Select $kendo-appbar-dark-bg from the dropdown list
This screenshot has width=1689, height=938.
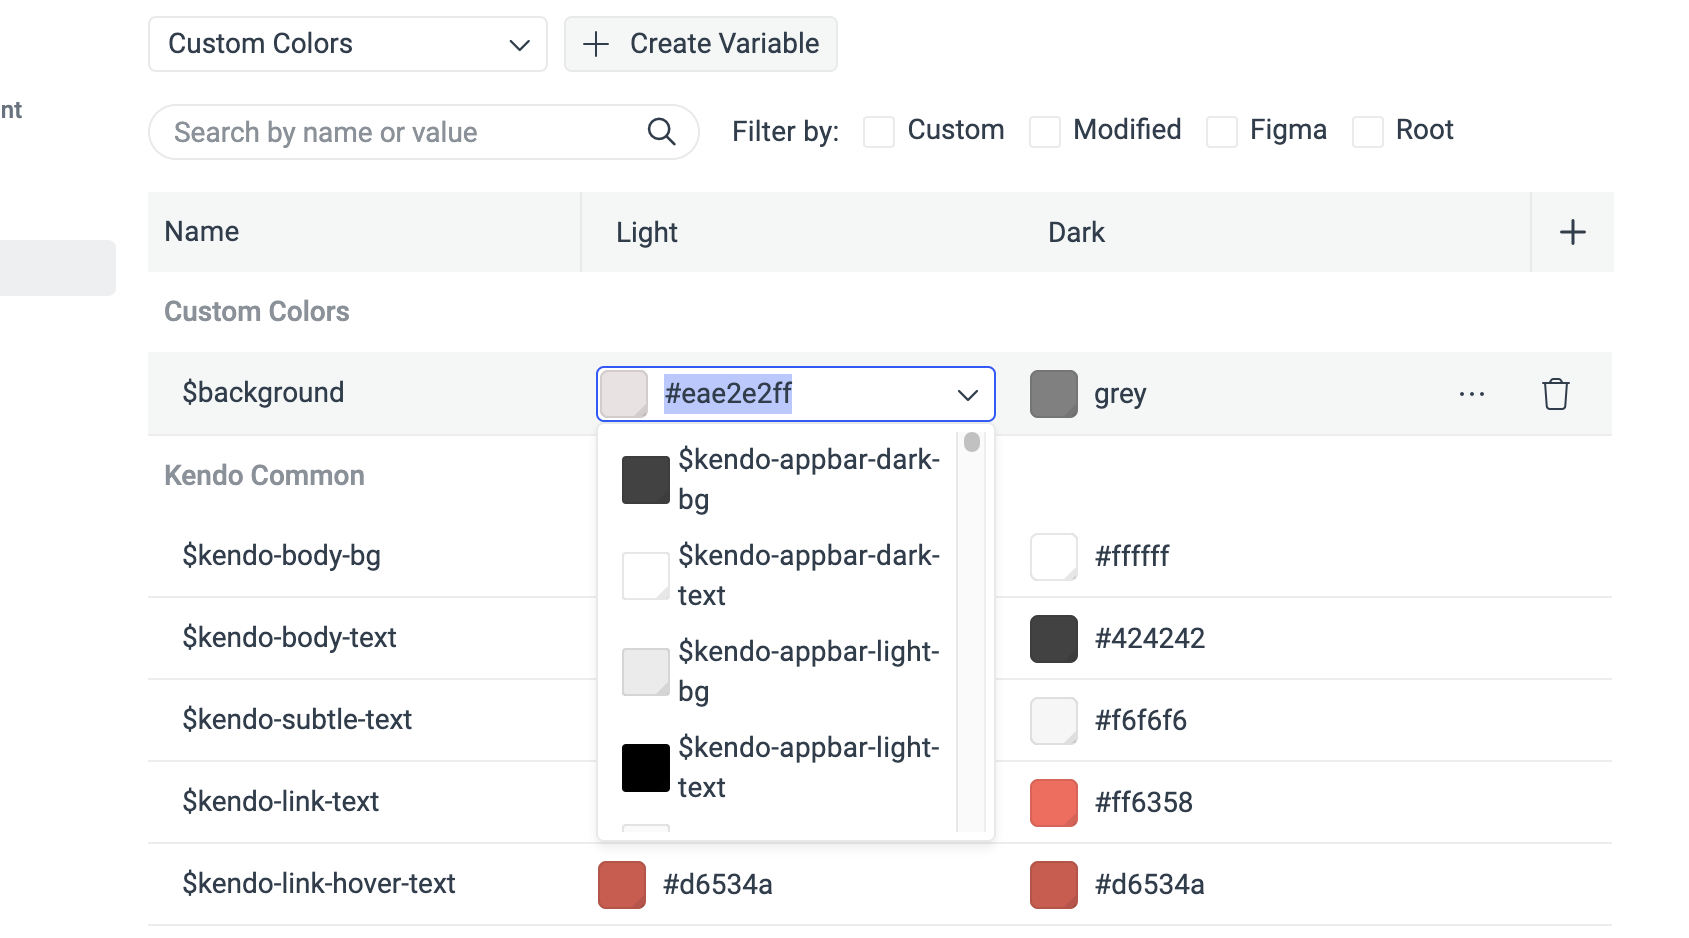pyautogui.click(x=808, y=479)
